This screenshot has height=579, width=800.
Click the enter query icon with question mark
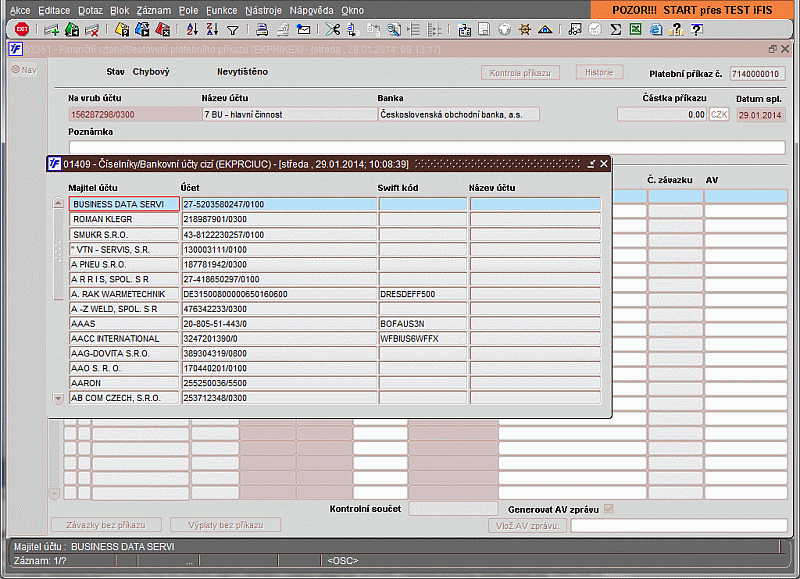(x=122, y=30)
